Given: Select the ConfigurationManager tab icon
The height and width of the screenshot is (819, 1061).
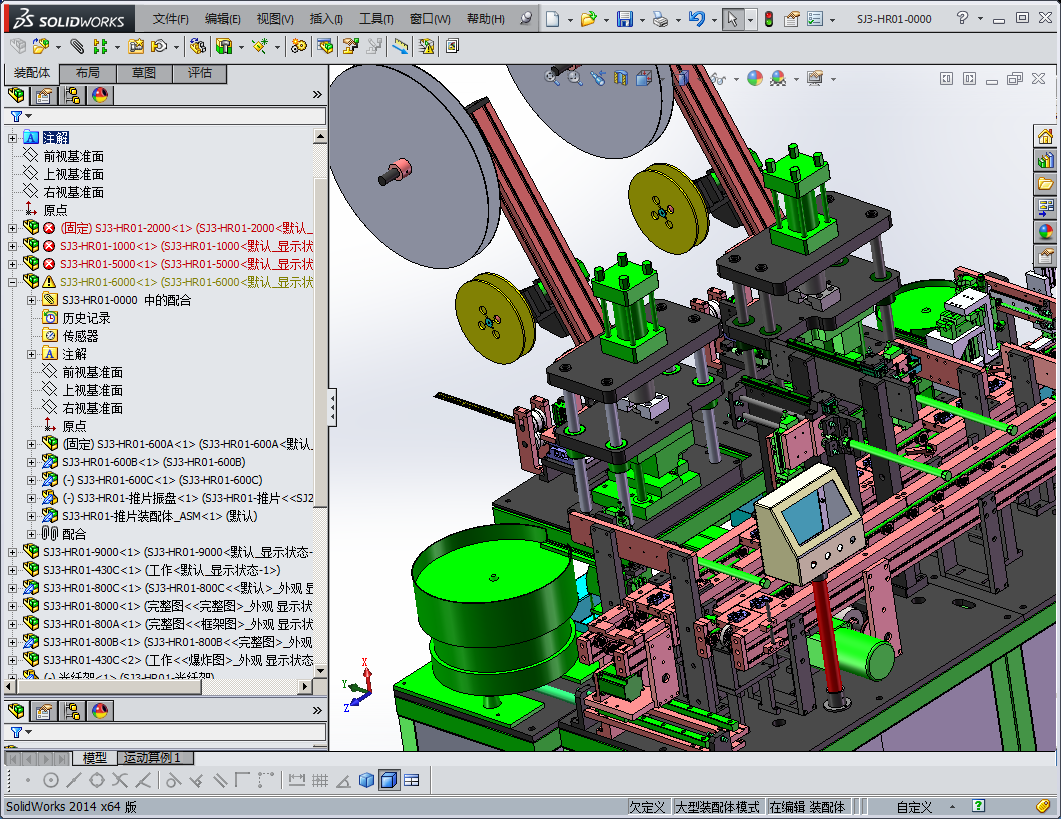Looking at the screenshot, I should tap(72, 95).
